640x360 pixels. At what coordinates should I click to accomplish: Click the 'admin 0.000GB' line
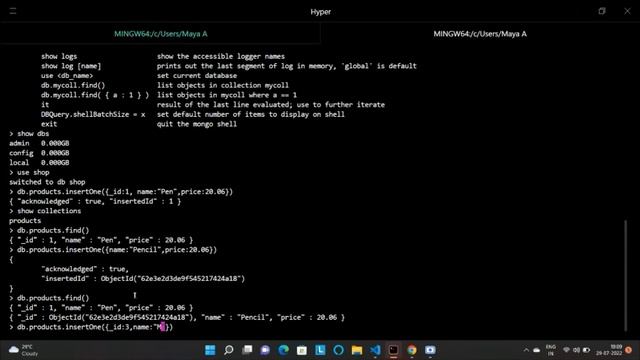tap(39, 143)
